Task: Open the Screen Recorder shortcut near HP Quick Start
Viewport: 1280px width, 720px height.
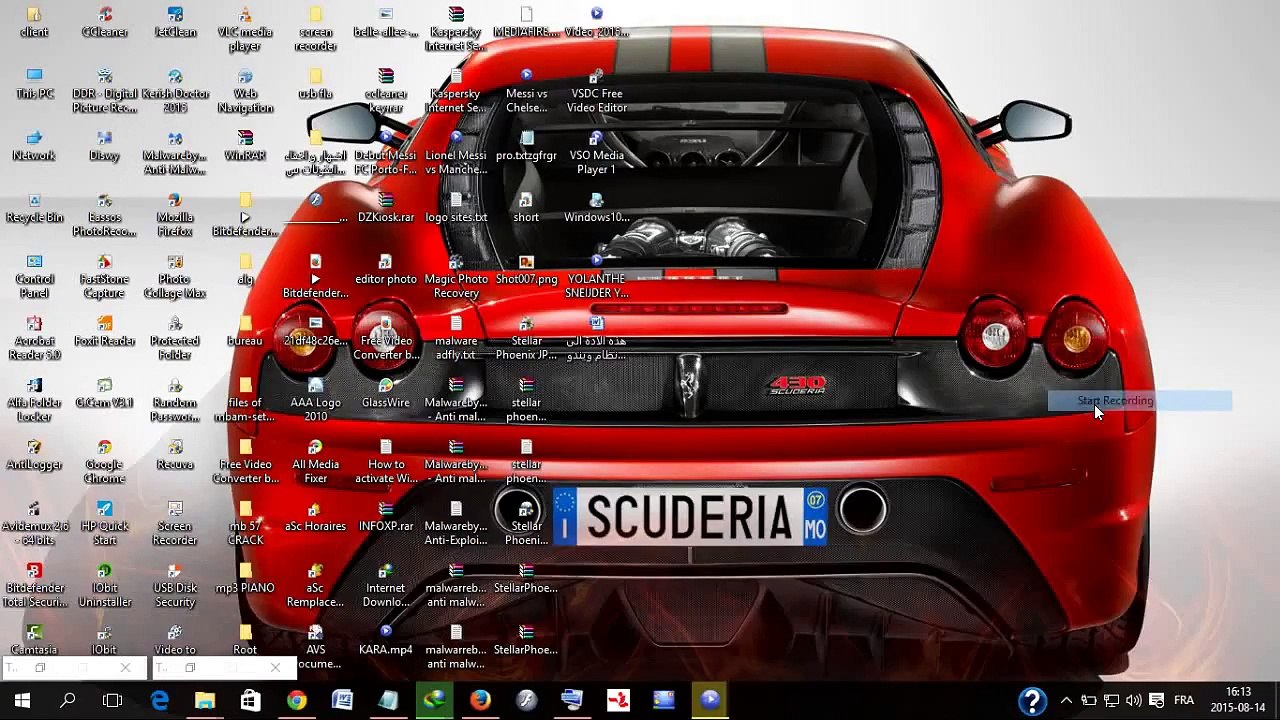Action: (175, 525)
